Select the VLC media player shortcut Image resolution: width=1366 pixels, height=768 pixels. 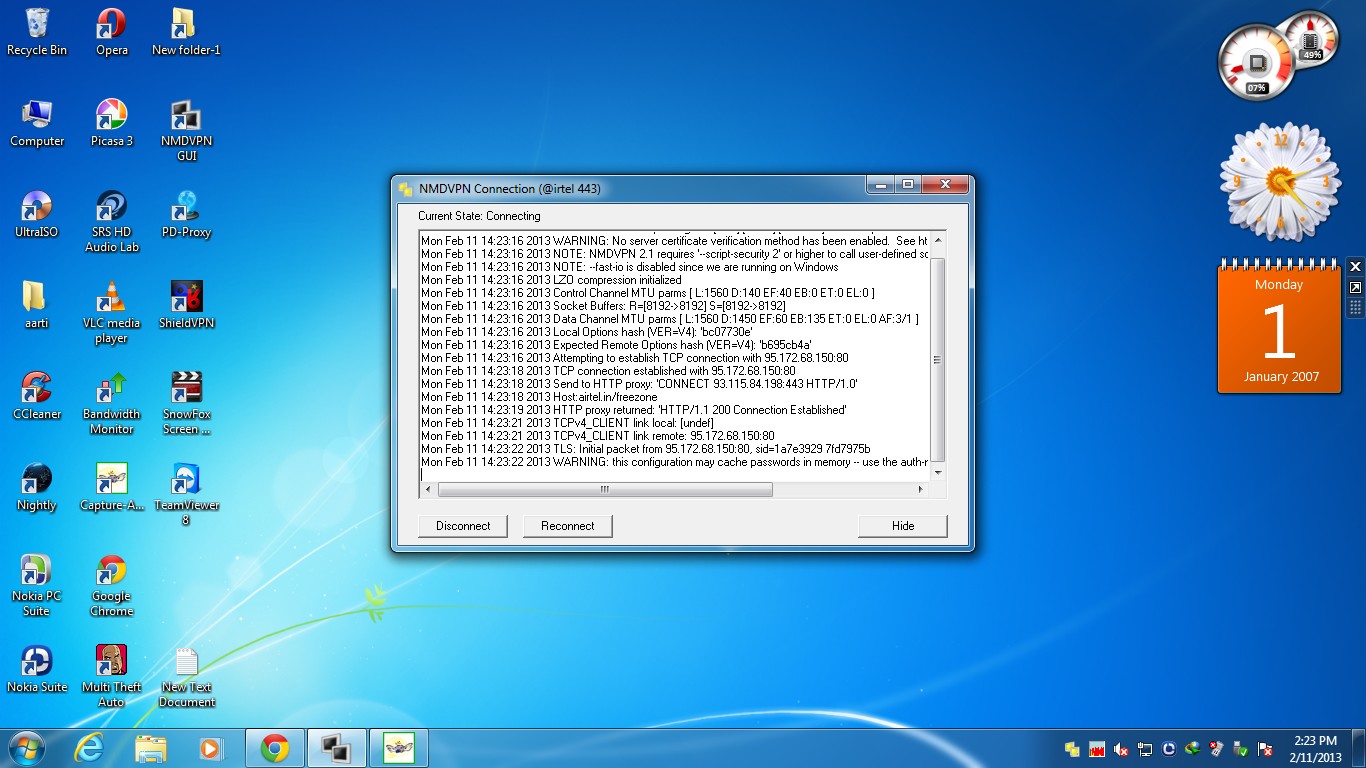[111, 312]
